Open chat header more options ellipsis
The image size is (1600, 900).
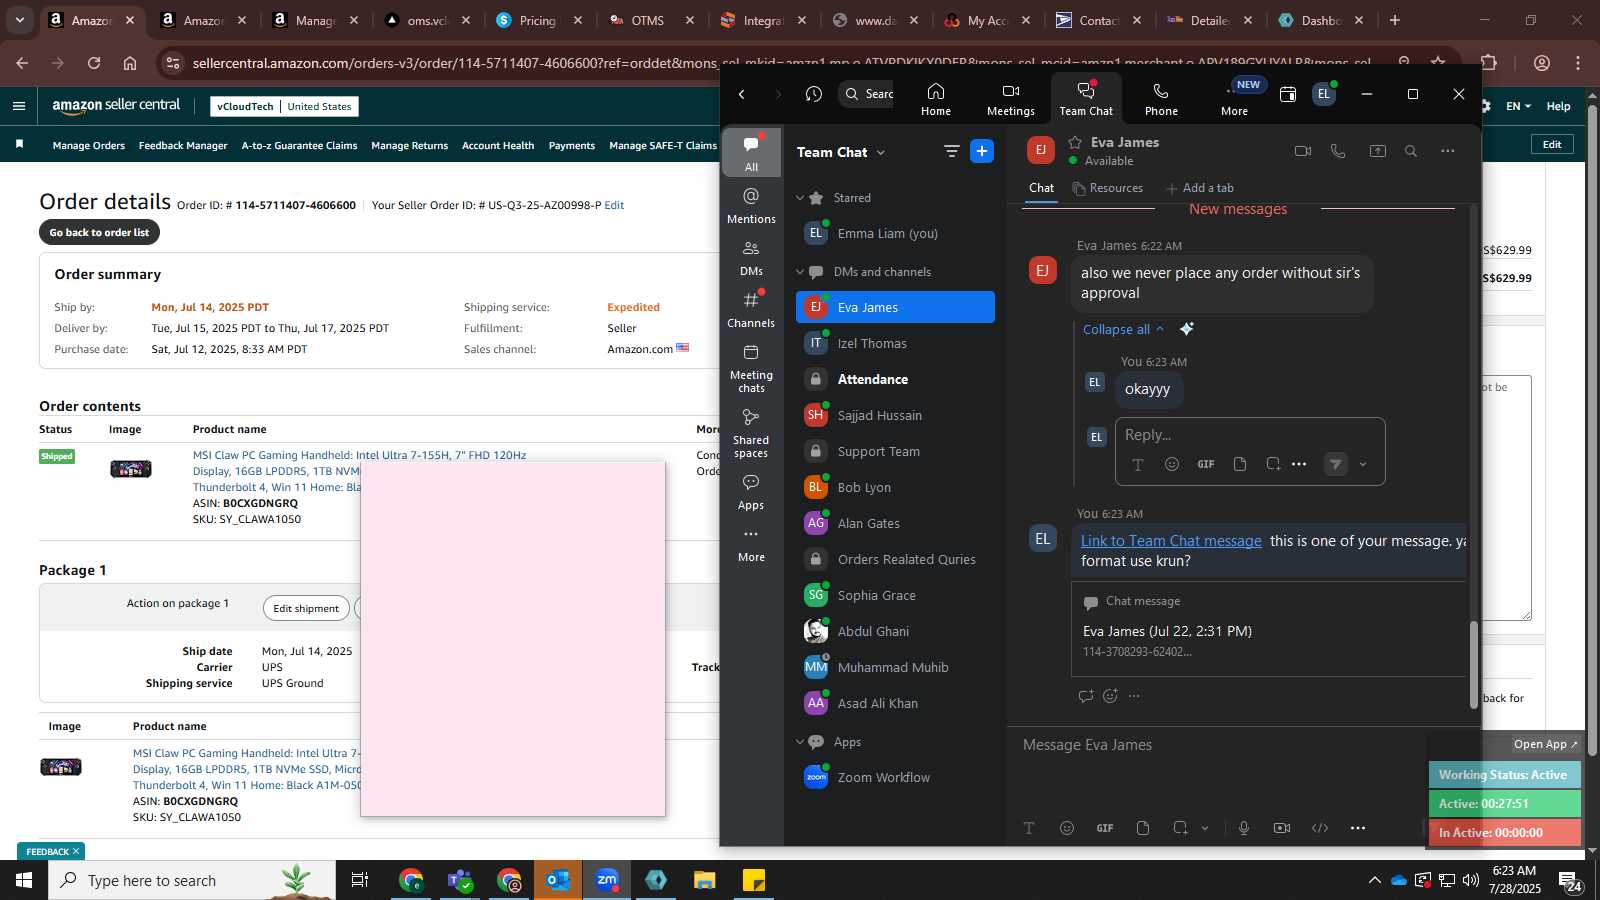(x=1447, y=151)
